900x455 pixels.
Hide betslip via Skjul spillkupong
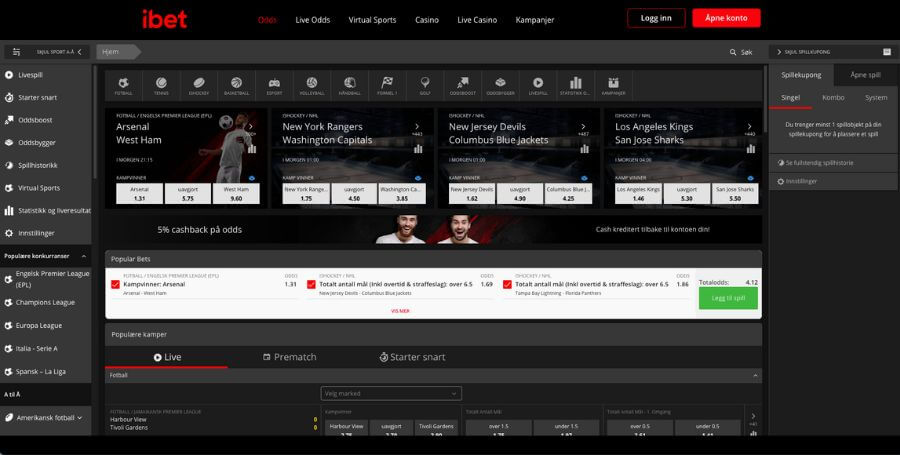[x=807, y=52]
